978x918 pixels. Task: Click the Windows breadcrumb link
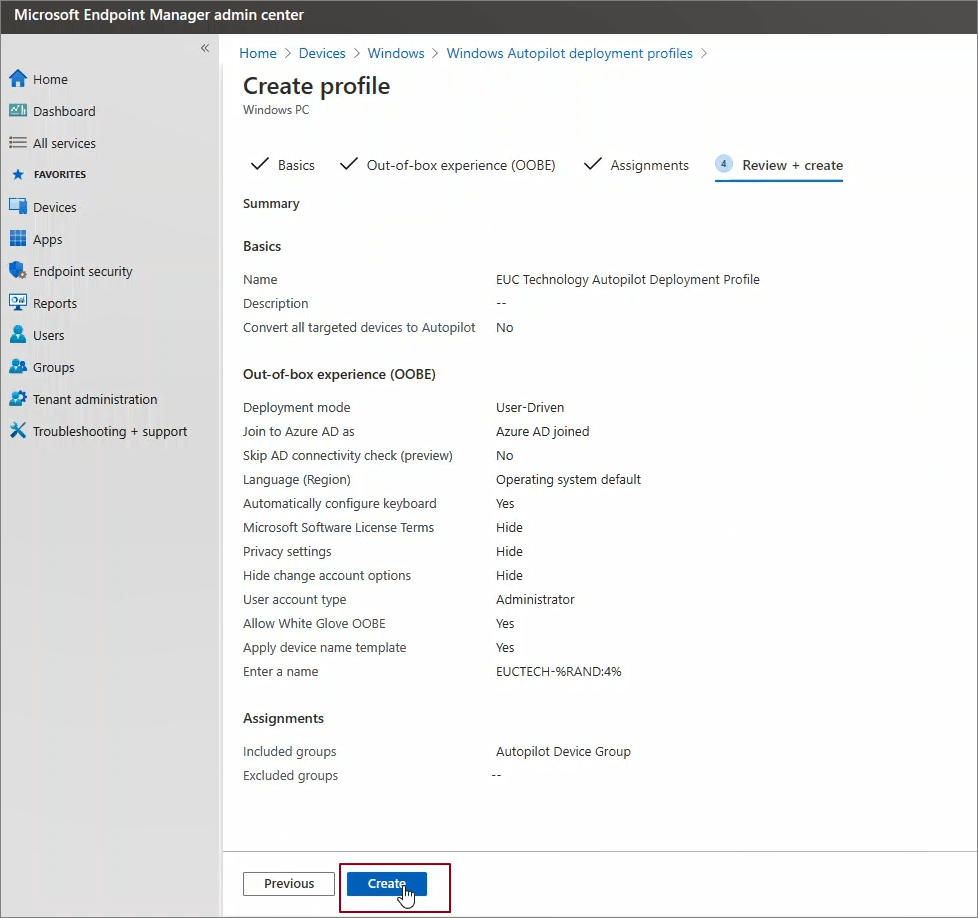pyautogui.click(x=395, y=54)
